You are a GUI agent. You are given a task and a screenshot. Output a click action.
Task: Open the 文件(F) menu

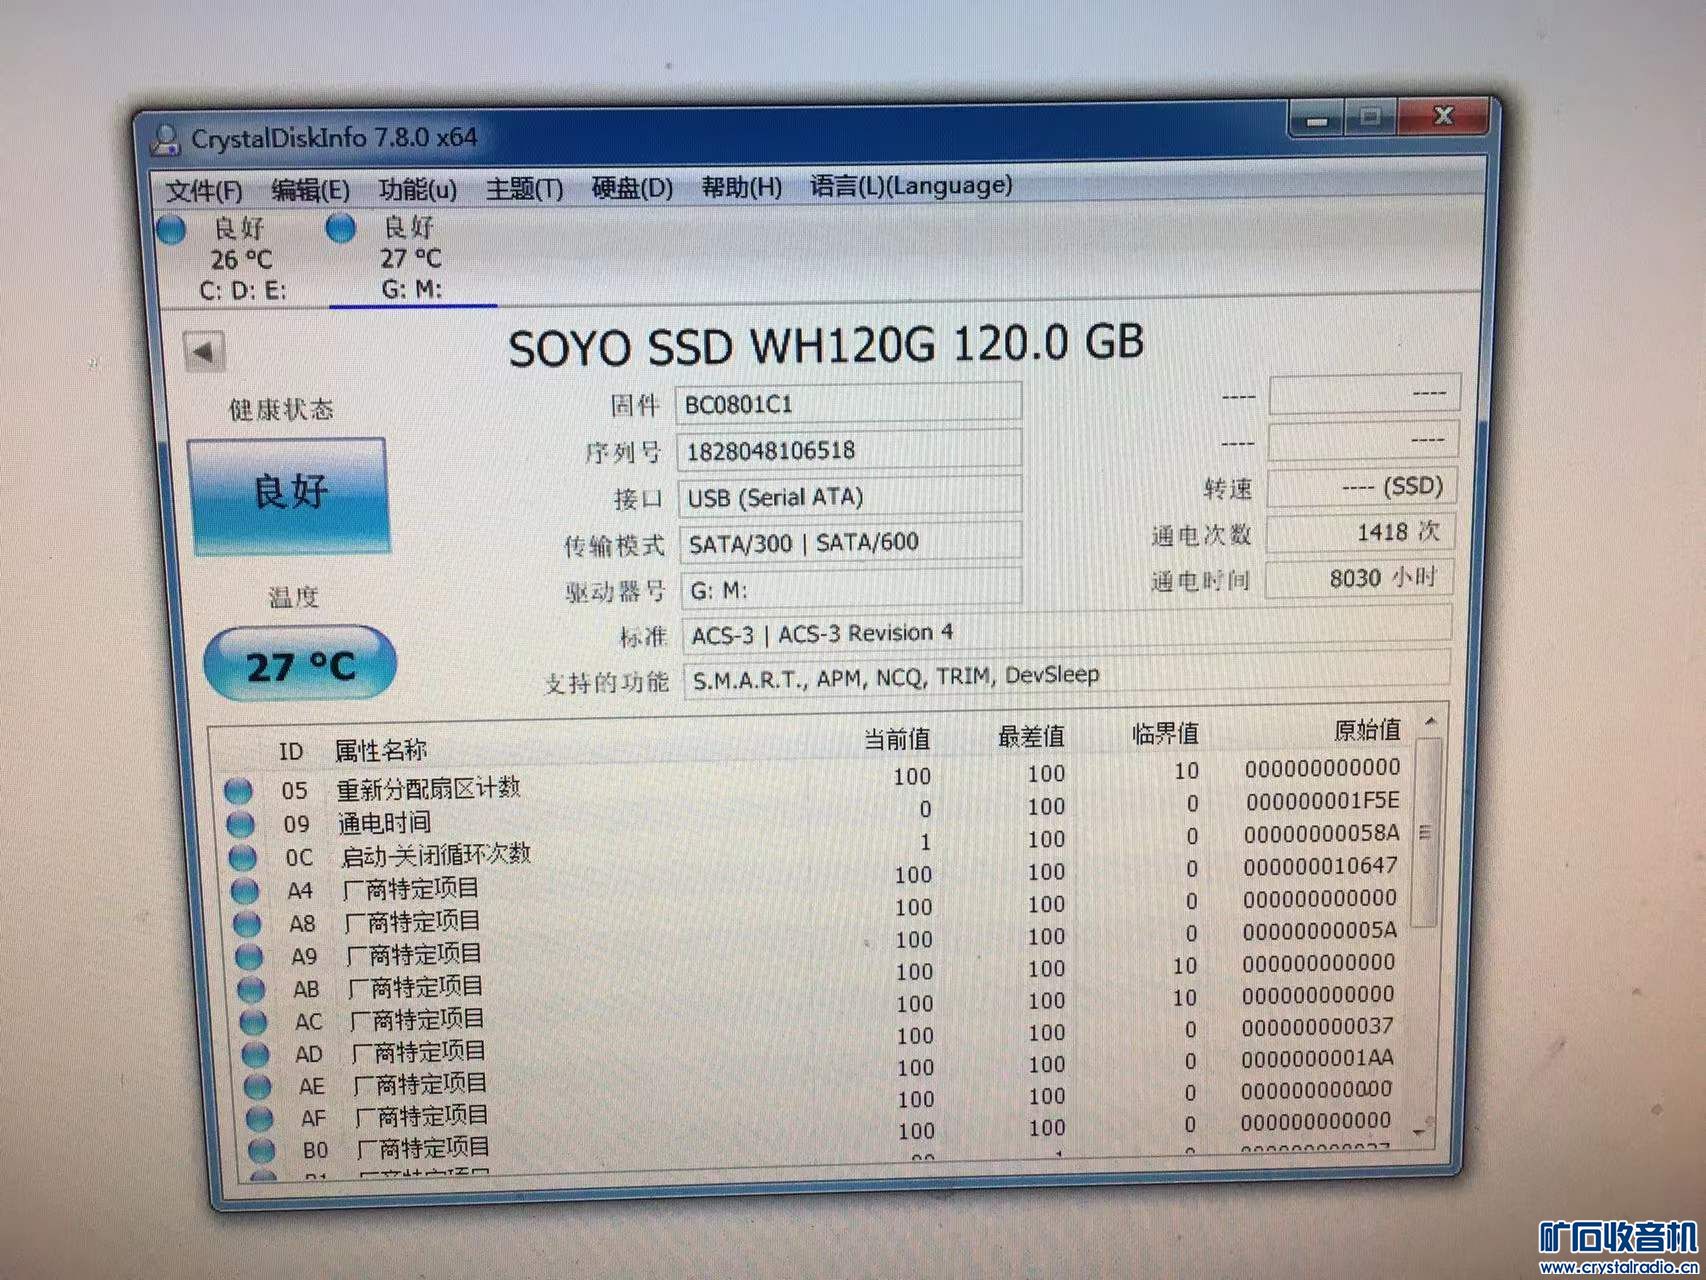click(203, 190)
